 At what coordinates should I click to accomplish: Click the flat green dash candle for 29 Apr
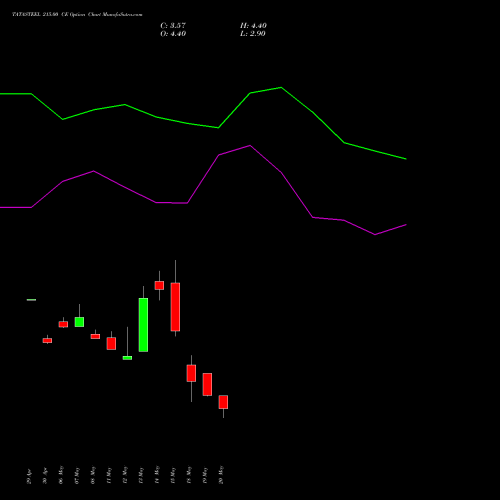click(31, 300)
